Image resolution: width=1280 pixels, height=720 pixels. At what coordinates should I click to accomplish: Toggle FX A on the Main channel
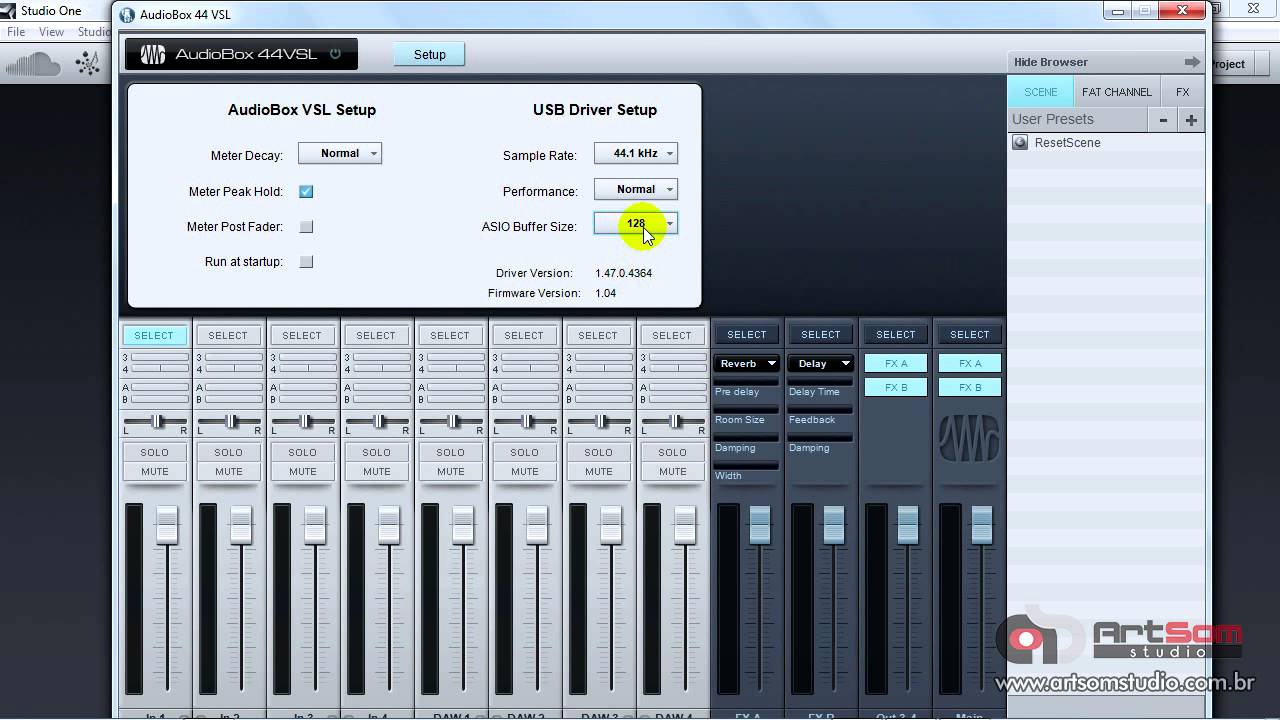coord(969,364)
